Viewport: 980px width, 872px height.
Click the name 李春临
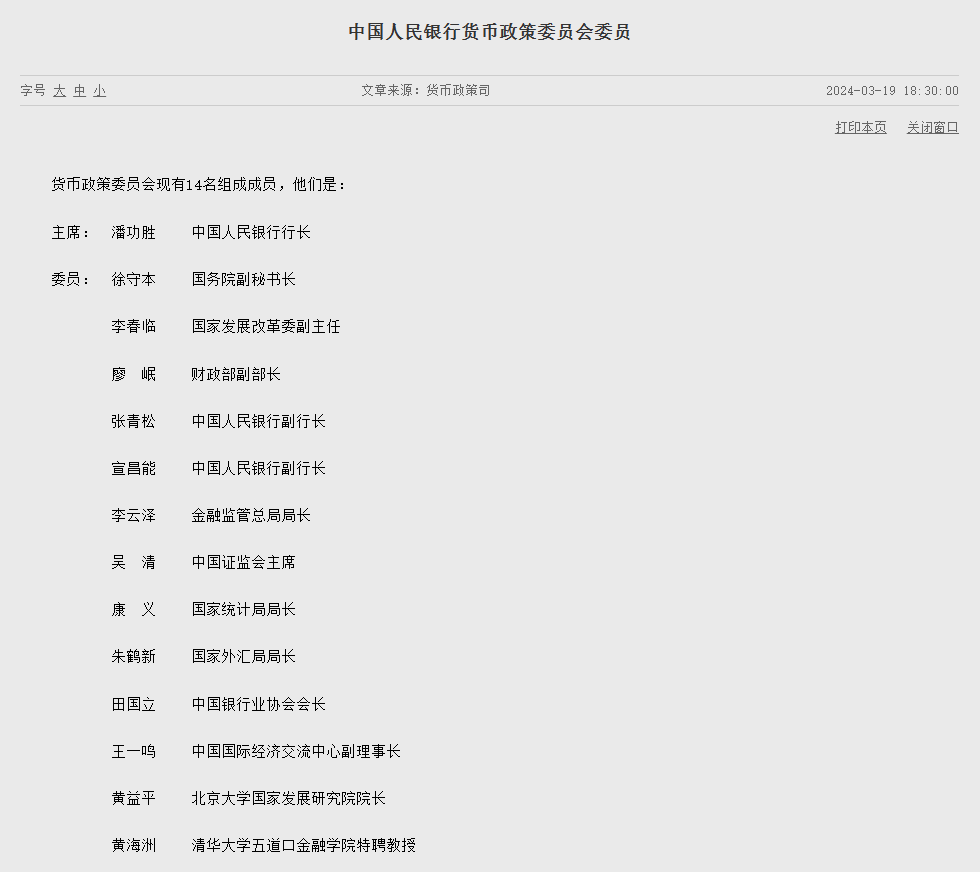click(x=133, y=326)
